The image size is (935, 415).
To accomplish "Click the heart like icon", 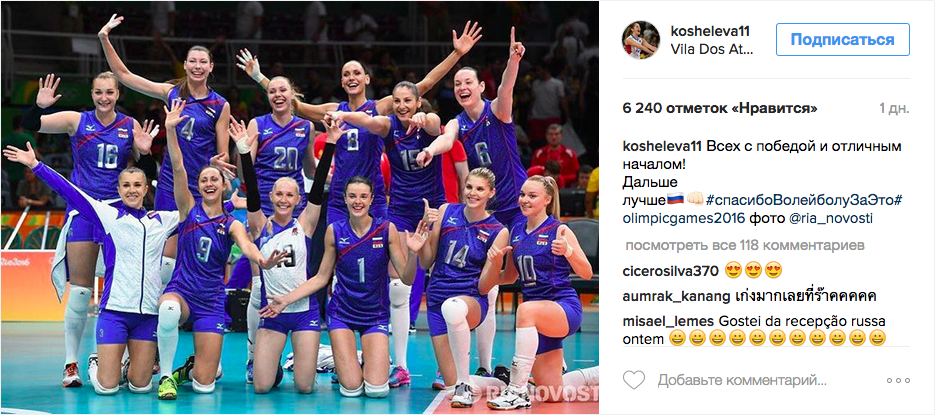I will click(x=634, y=380).
